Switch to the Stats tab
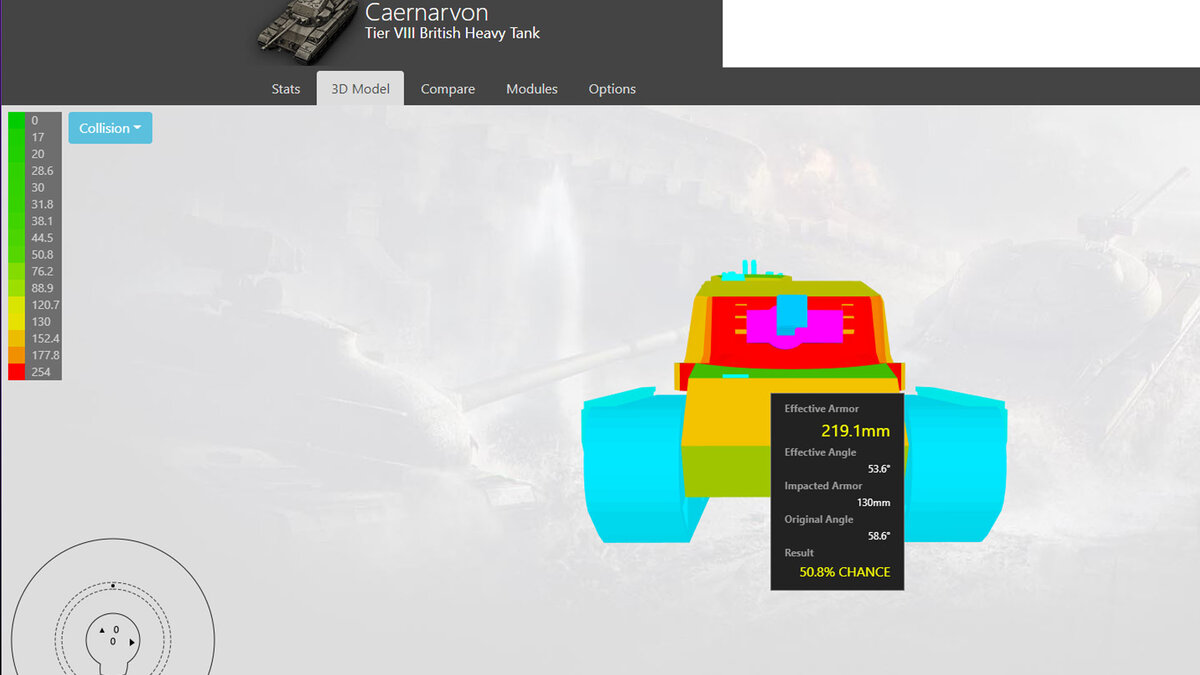Image resolution: width=1200 pixels, height=675 pixels. [x=286, y=89]
